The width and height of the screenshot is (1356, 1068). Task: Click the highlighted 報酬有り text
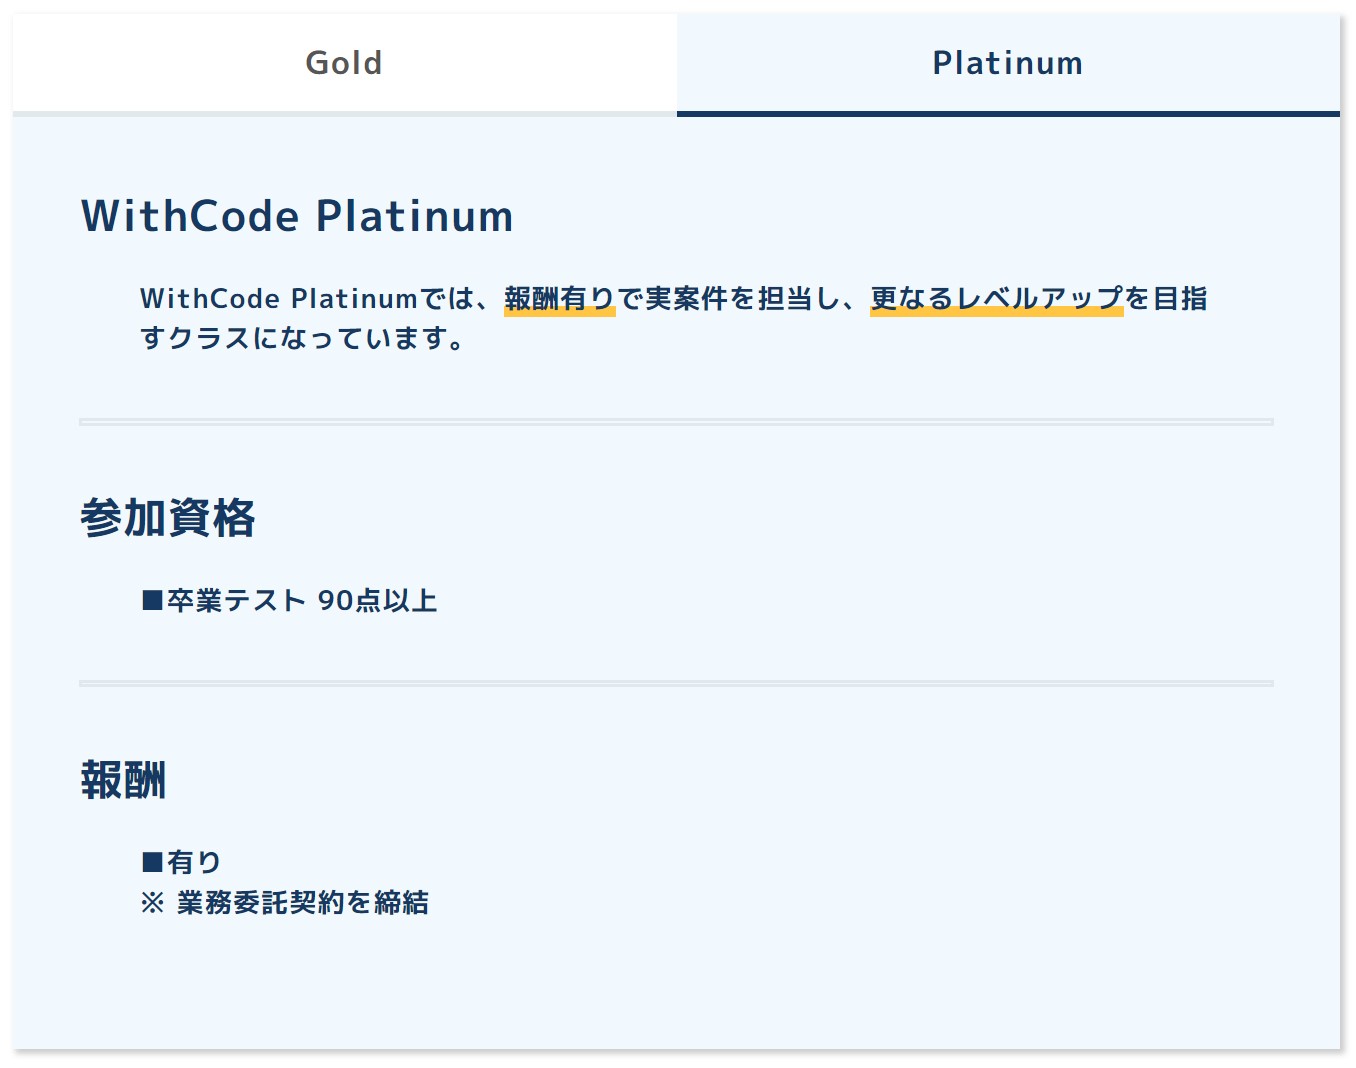pyautogui.click(x=559, y=297)
